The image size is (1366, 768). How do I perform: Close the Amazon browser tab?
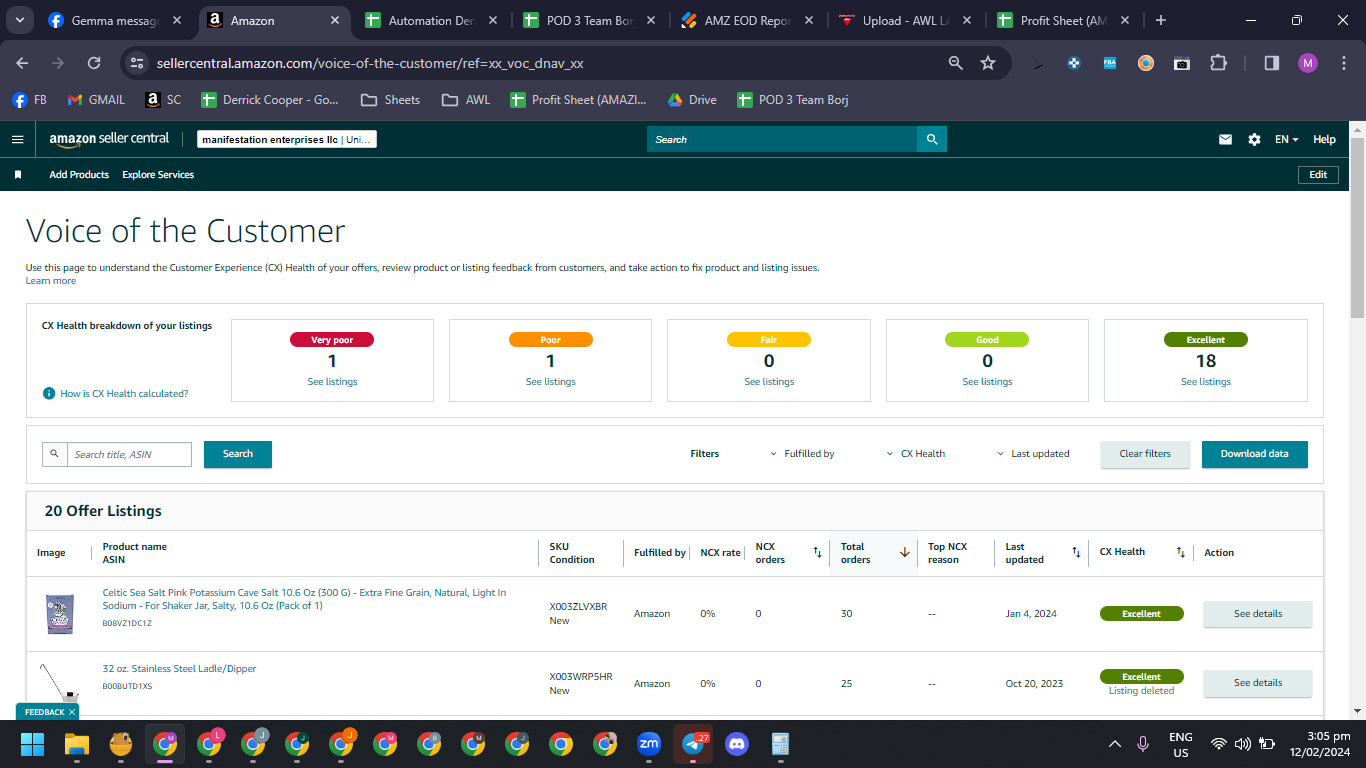333,20
